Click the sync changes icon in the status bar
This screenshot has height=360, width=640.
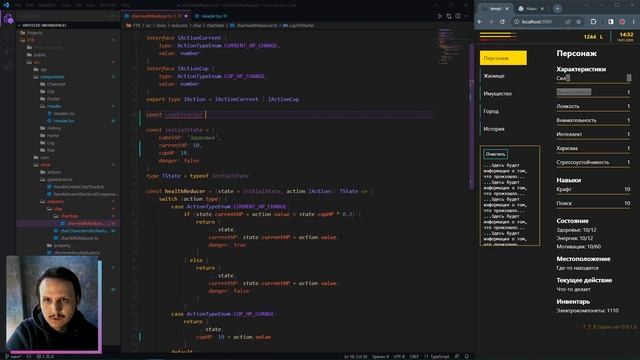pos(29,356)
